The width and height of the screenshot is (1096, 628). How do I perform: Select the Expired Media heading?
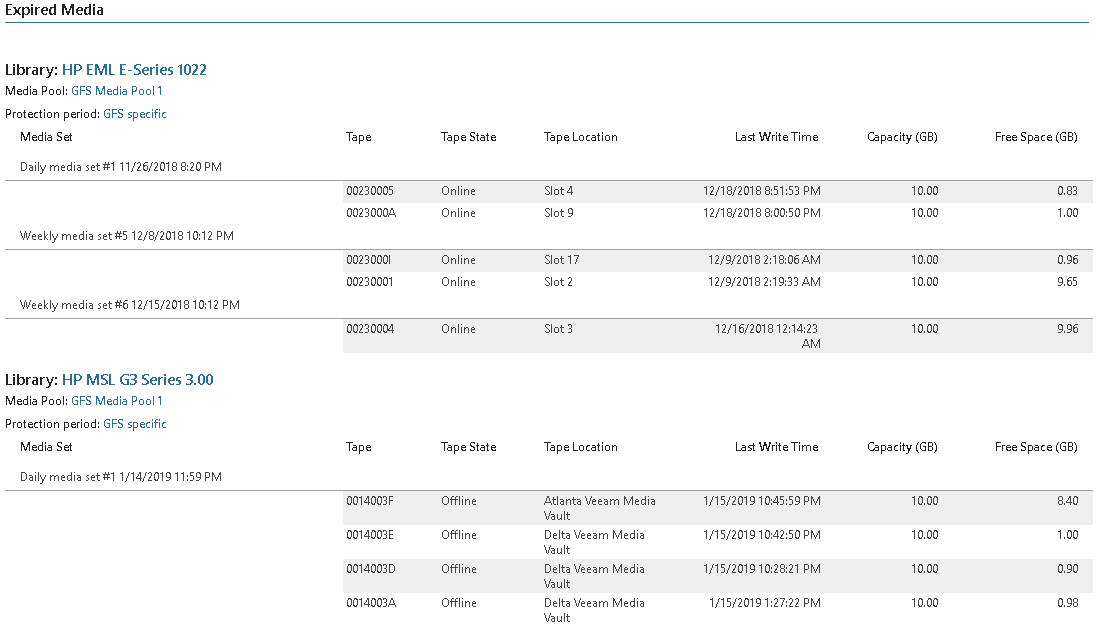pyautogui.click(x=55, y=10)
